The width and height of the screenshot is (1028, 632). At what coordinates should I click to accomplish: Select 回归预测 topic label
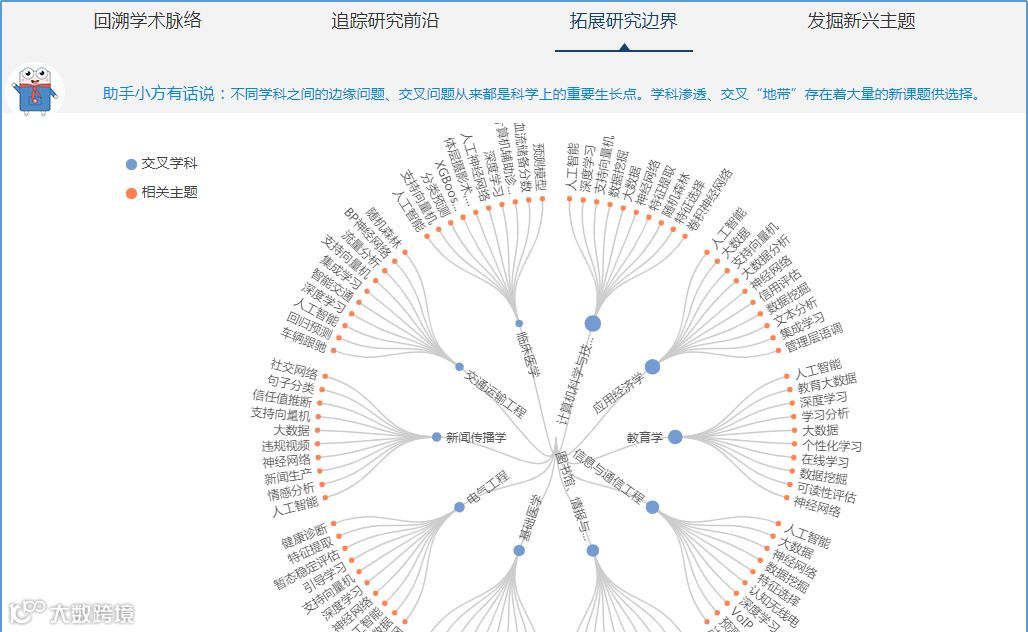tap(310, 326)
